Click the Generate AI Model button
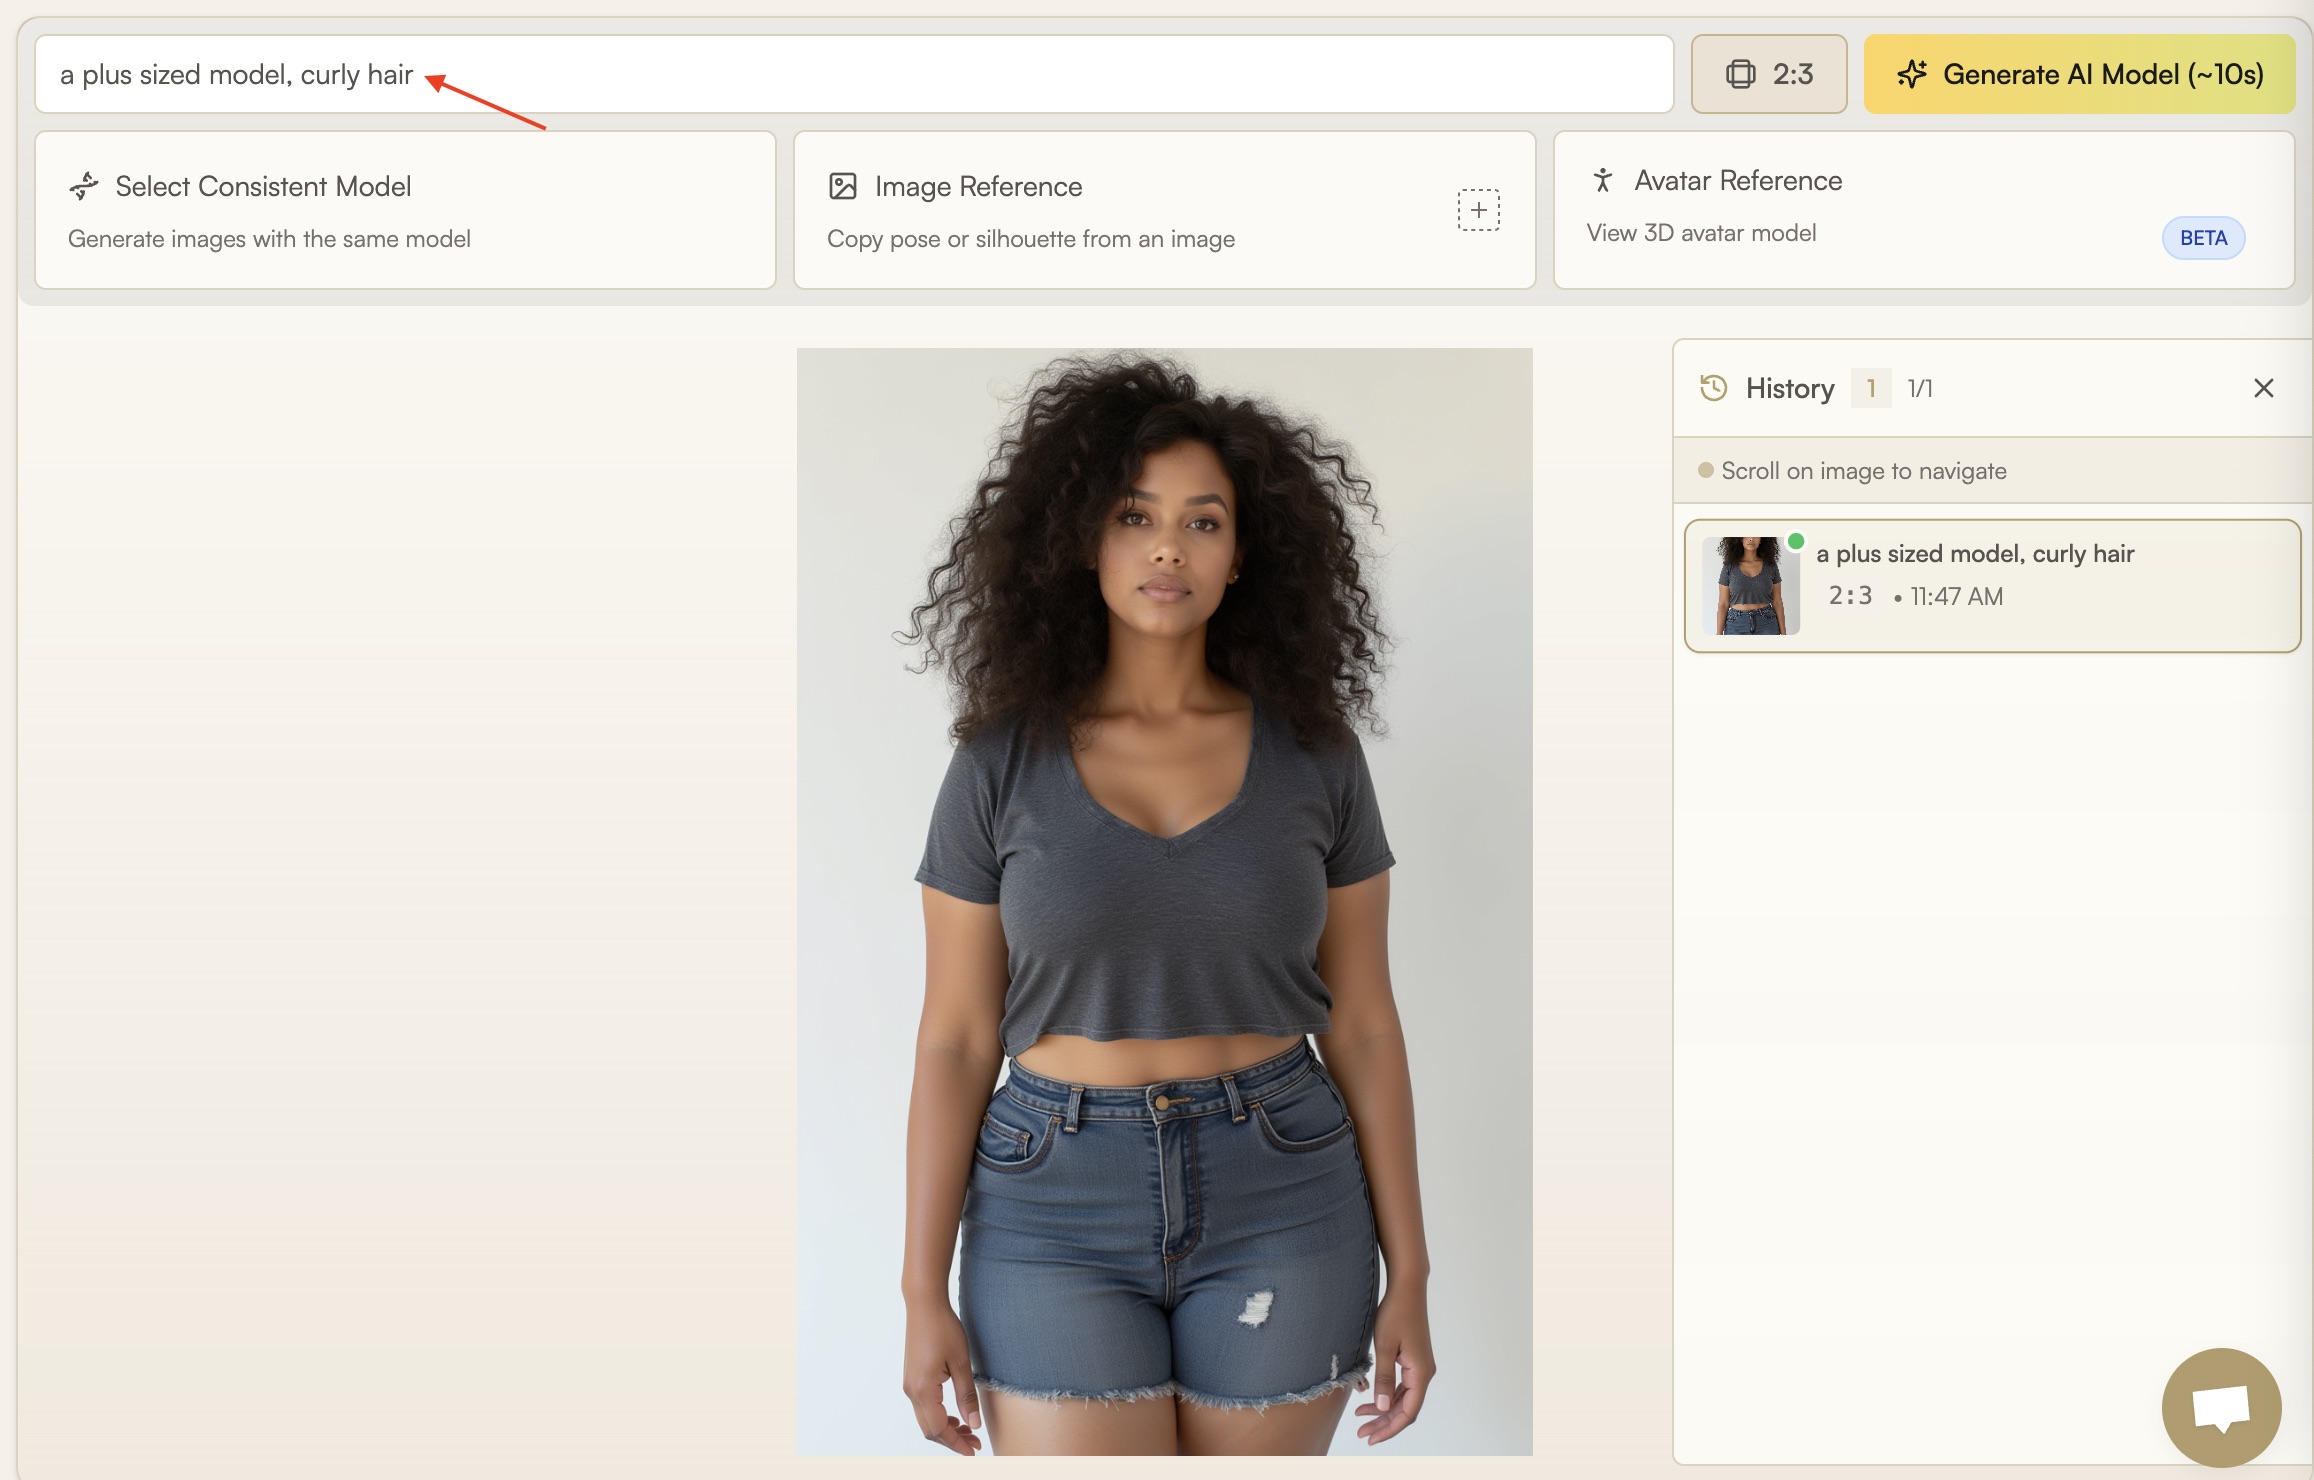The height and width of the screenshot is (1480, 2314). click(2078, 73)
